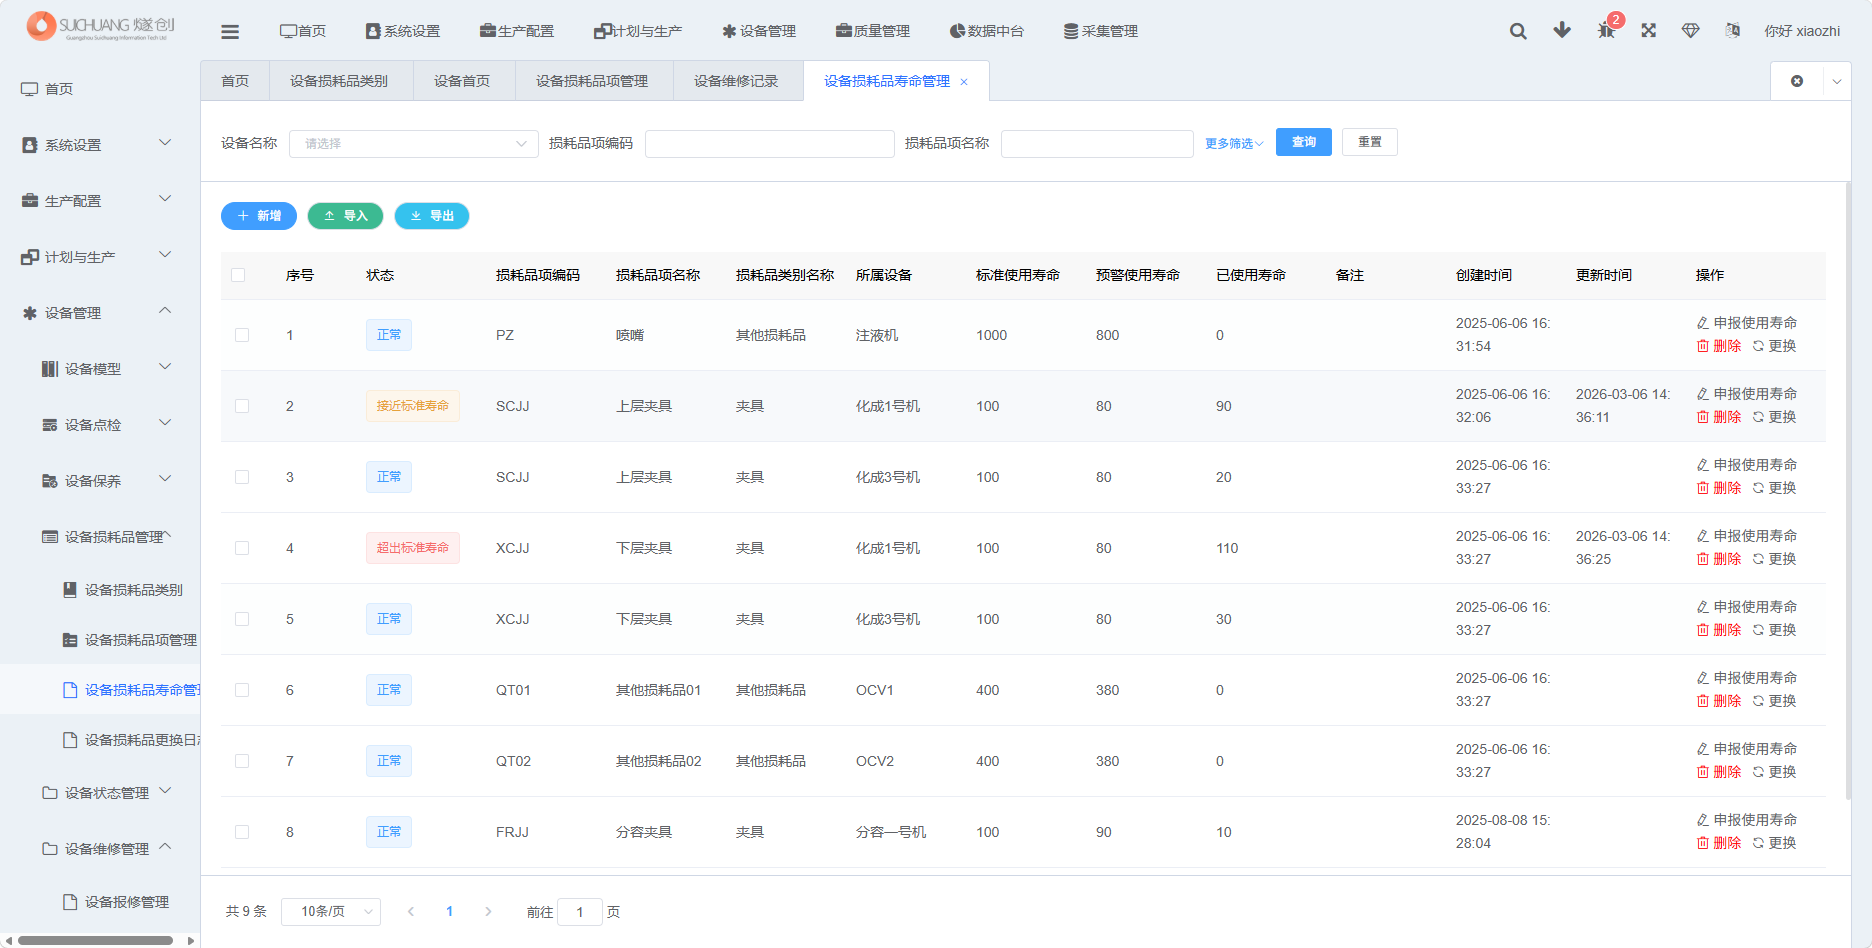Screen dimensions: 1872x948
Task: Click the sidebar 设备损耗品项管理 list icon
Action: pyautogui.click(x=70, y=640)
